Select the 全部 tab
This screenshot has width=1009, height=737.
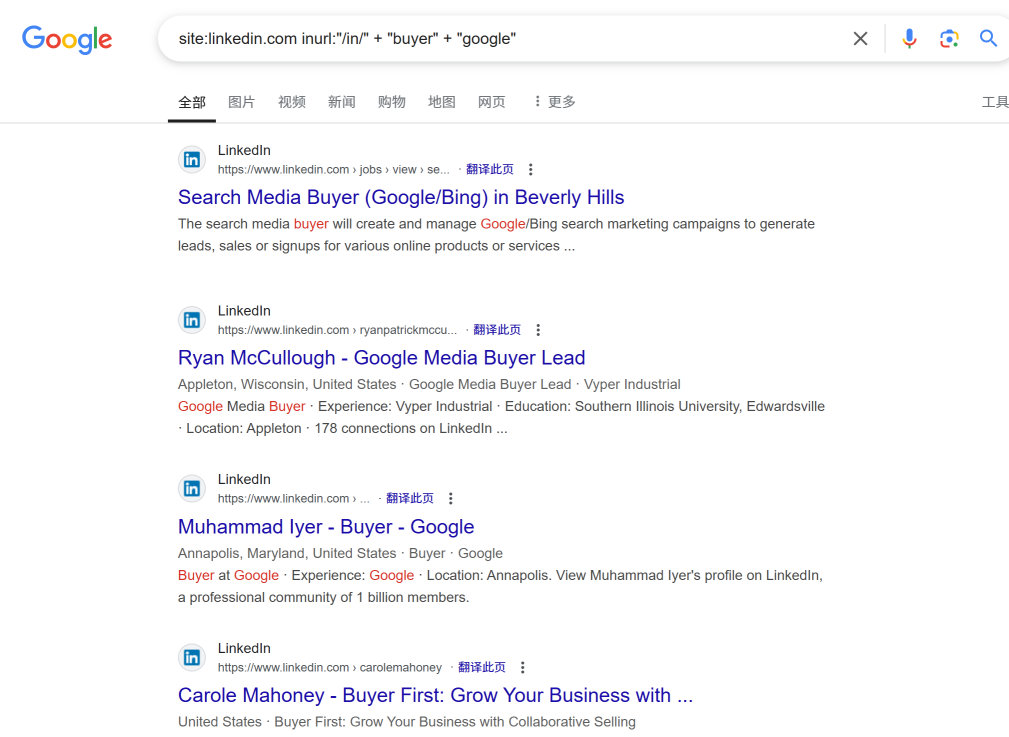pyautogui.click(x=192, y=102)
